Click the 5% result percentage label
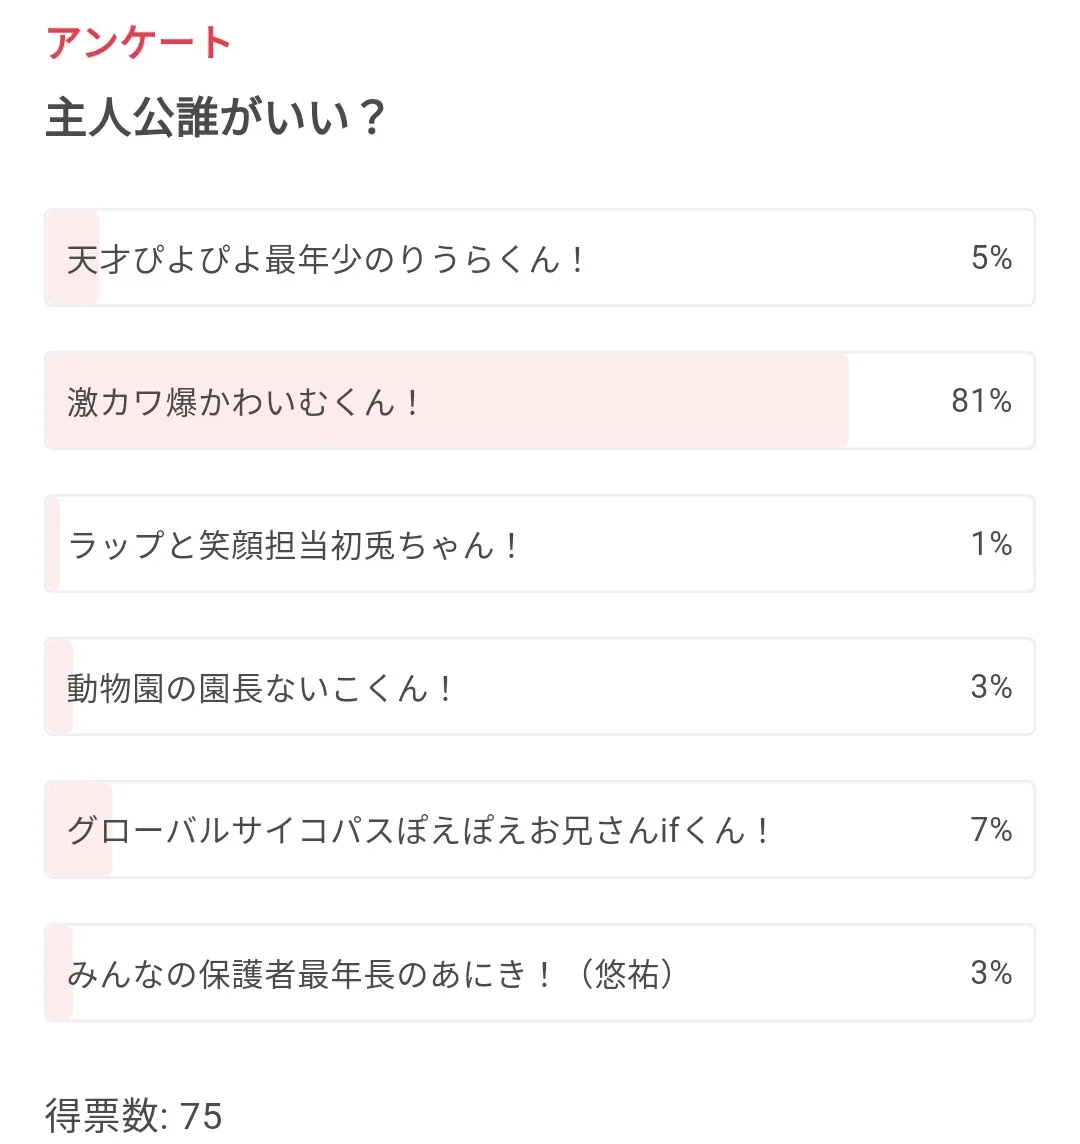1080x1144 pixels. point(991,258)
